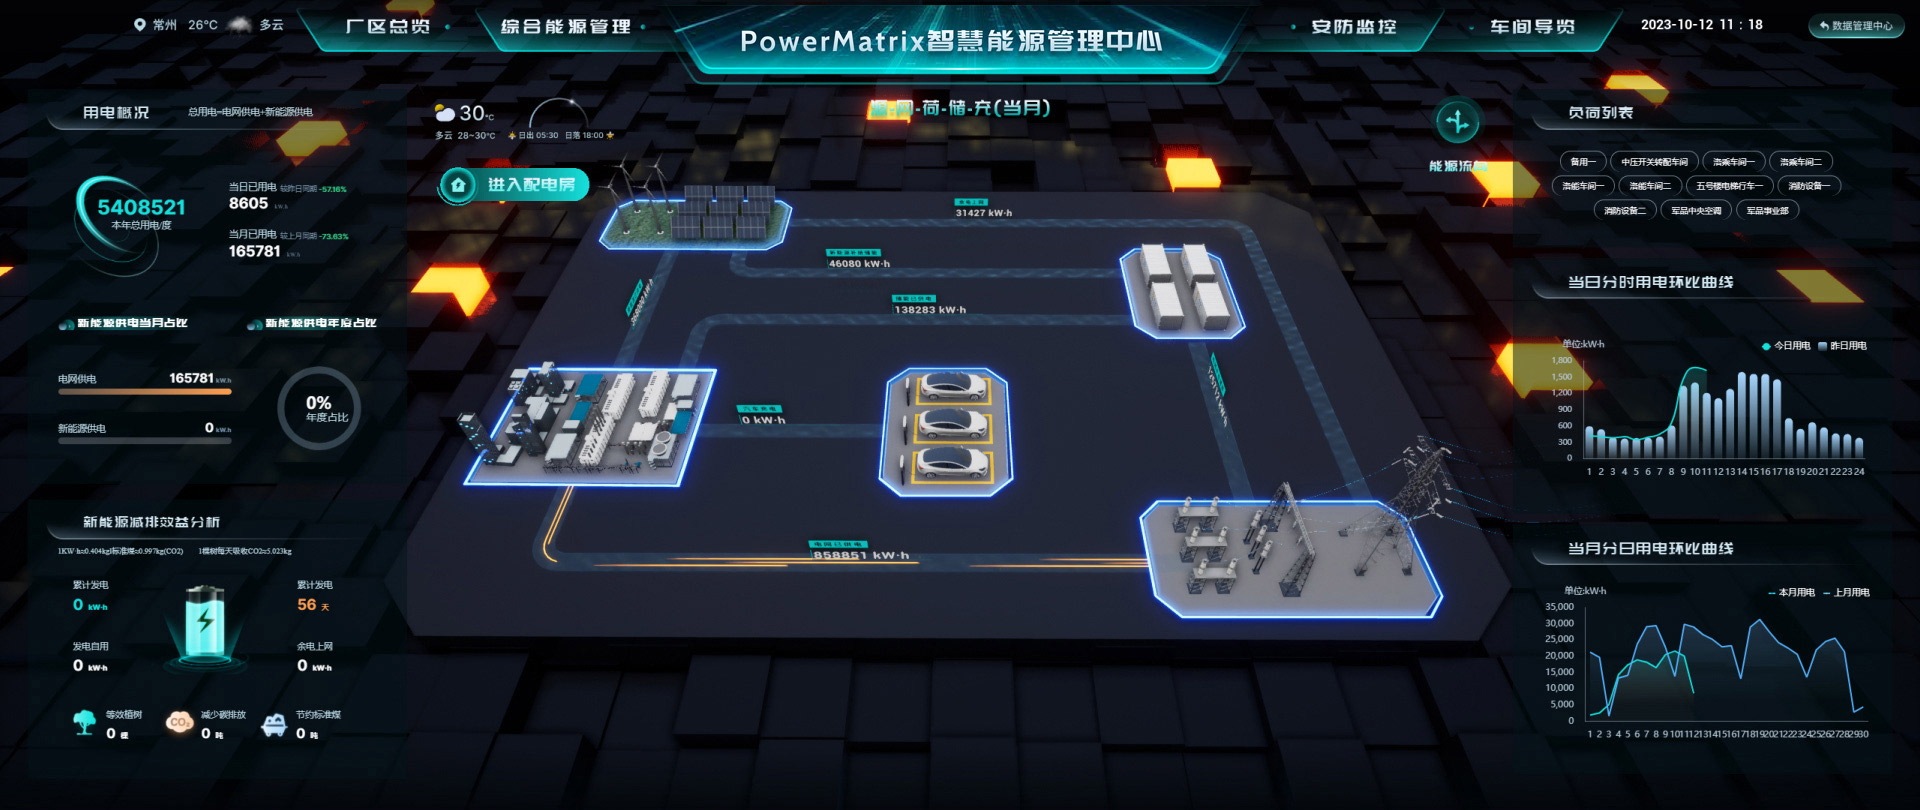The width and height of the screenshot is (1920, 810).
Task: Select 备用一 in load list
Action: 1583,162
